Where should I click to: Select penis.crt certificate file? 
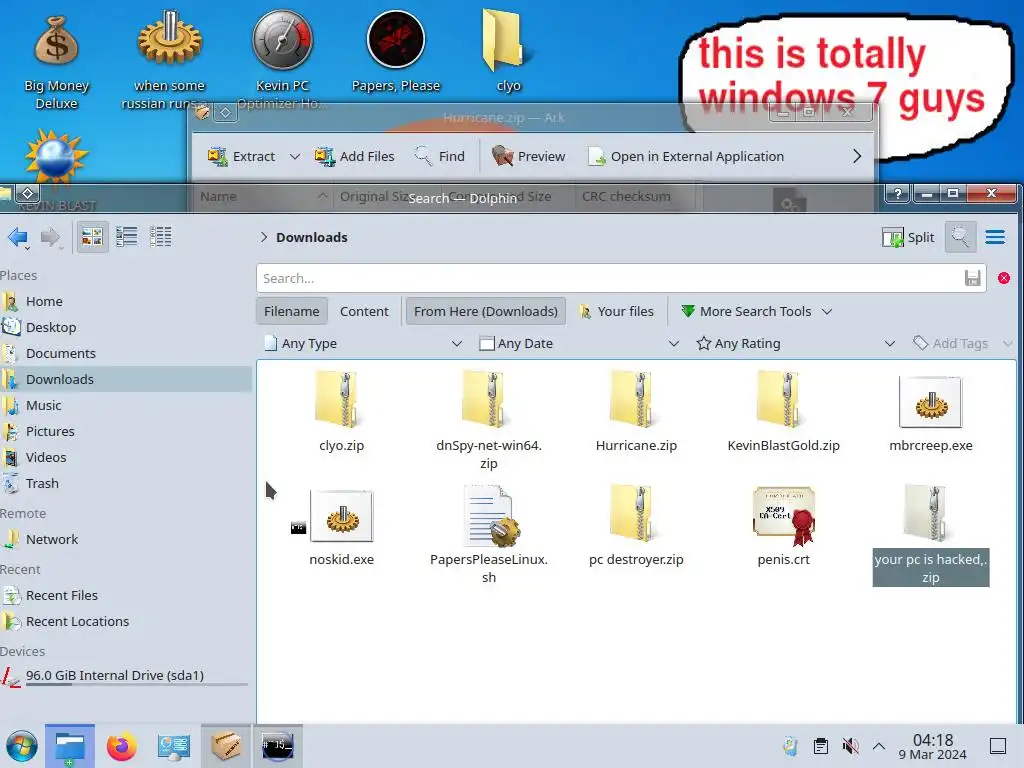click(x=783, y=526)
